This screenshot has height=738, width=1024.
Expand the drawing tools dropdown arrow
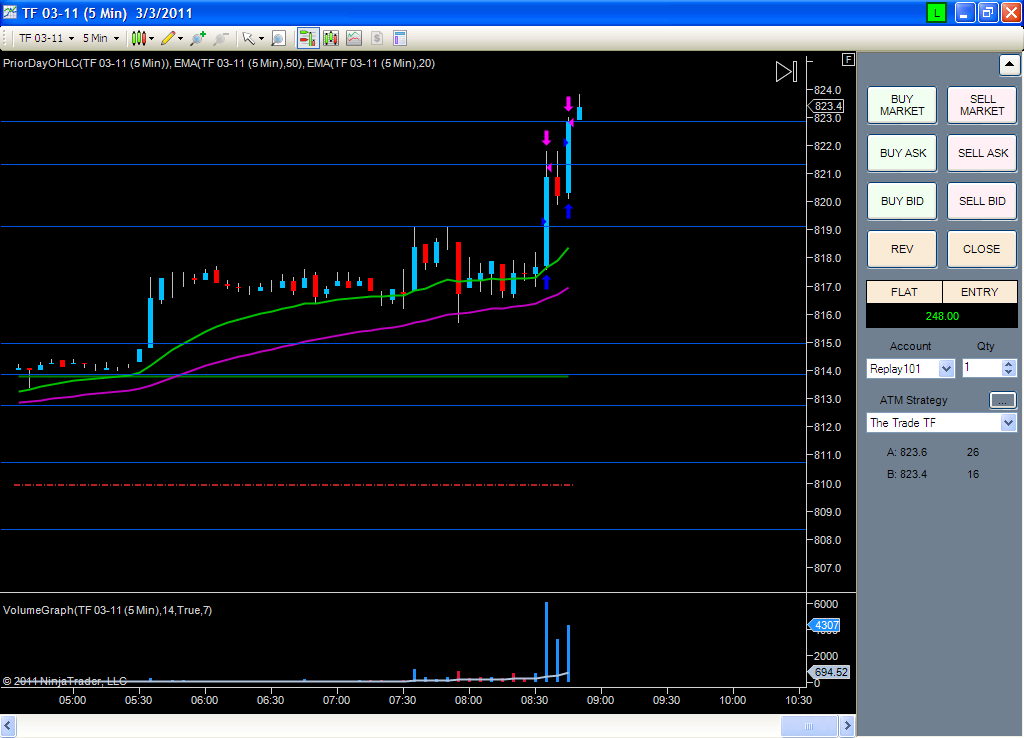click(180, 39)
